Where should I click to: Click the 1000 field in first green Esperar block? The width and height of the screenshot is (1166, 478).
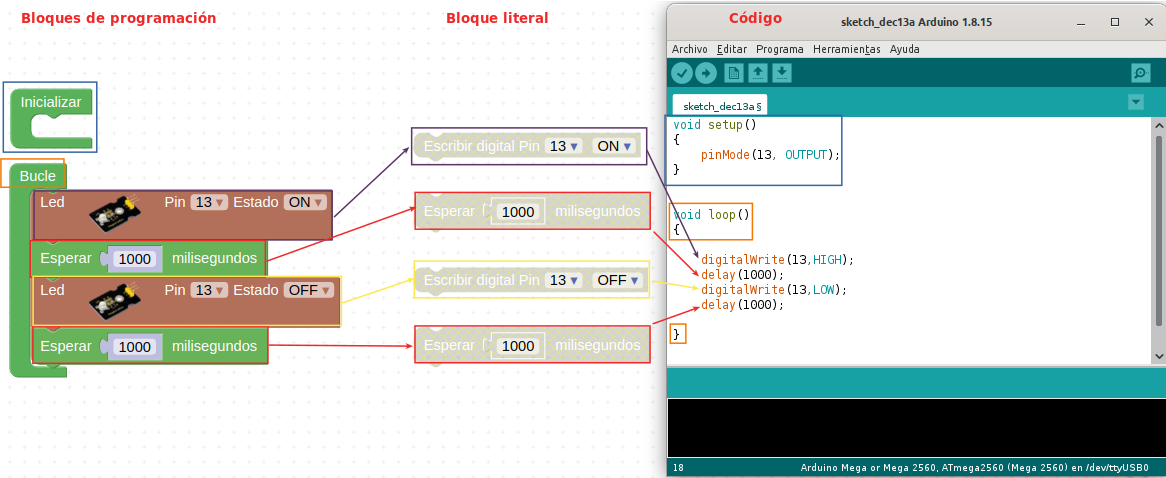click(x=135, y=259)
